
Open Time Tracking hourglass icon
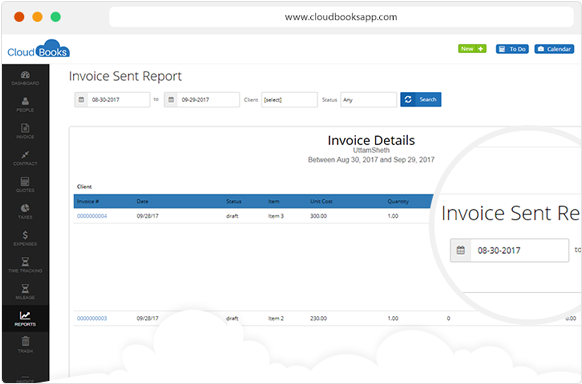(x=25, y=262)
